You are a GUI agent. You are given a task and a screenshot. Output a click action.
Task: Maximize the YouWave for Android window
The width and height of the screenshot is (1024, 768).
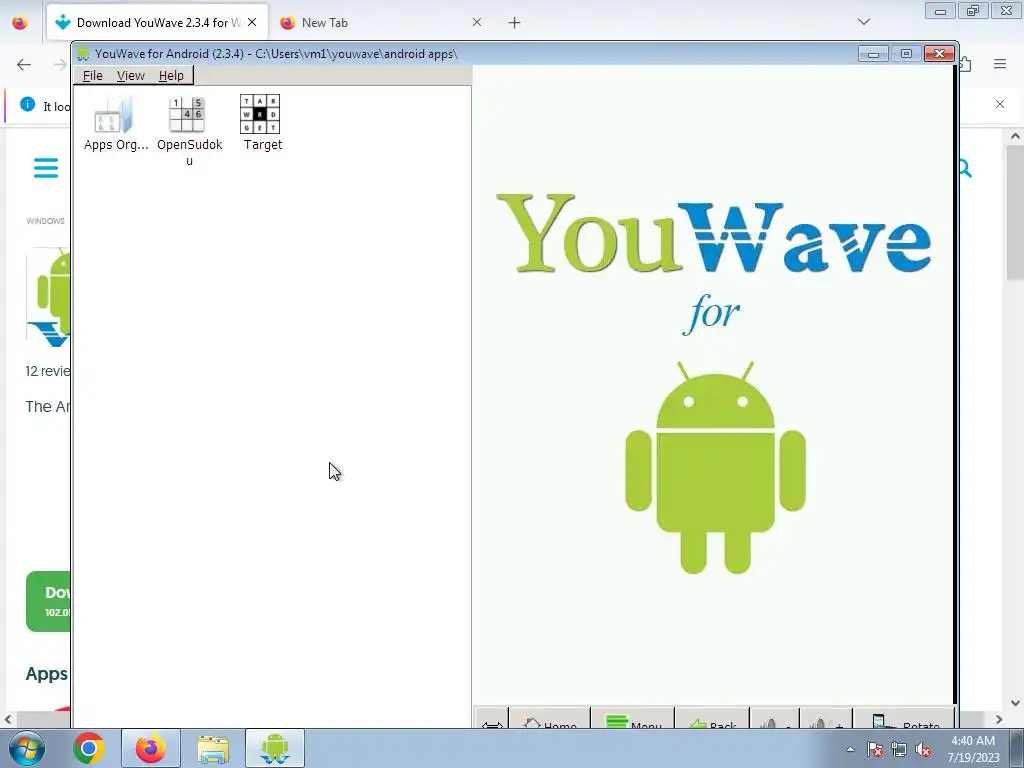(x=906, y=54)
